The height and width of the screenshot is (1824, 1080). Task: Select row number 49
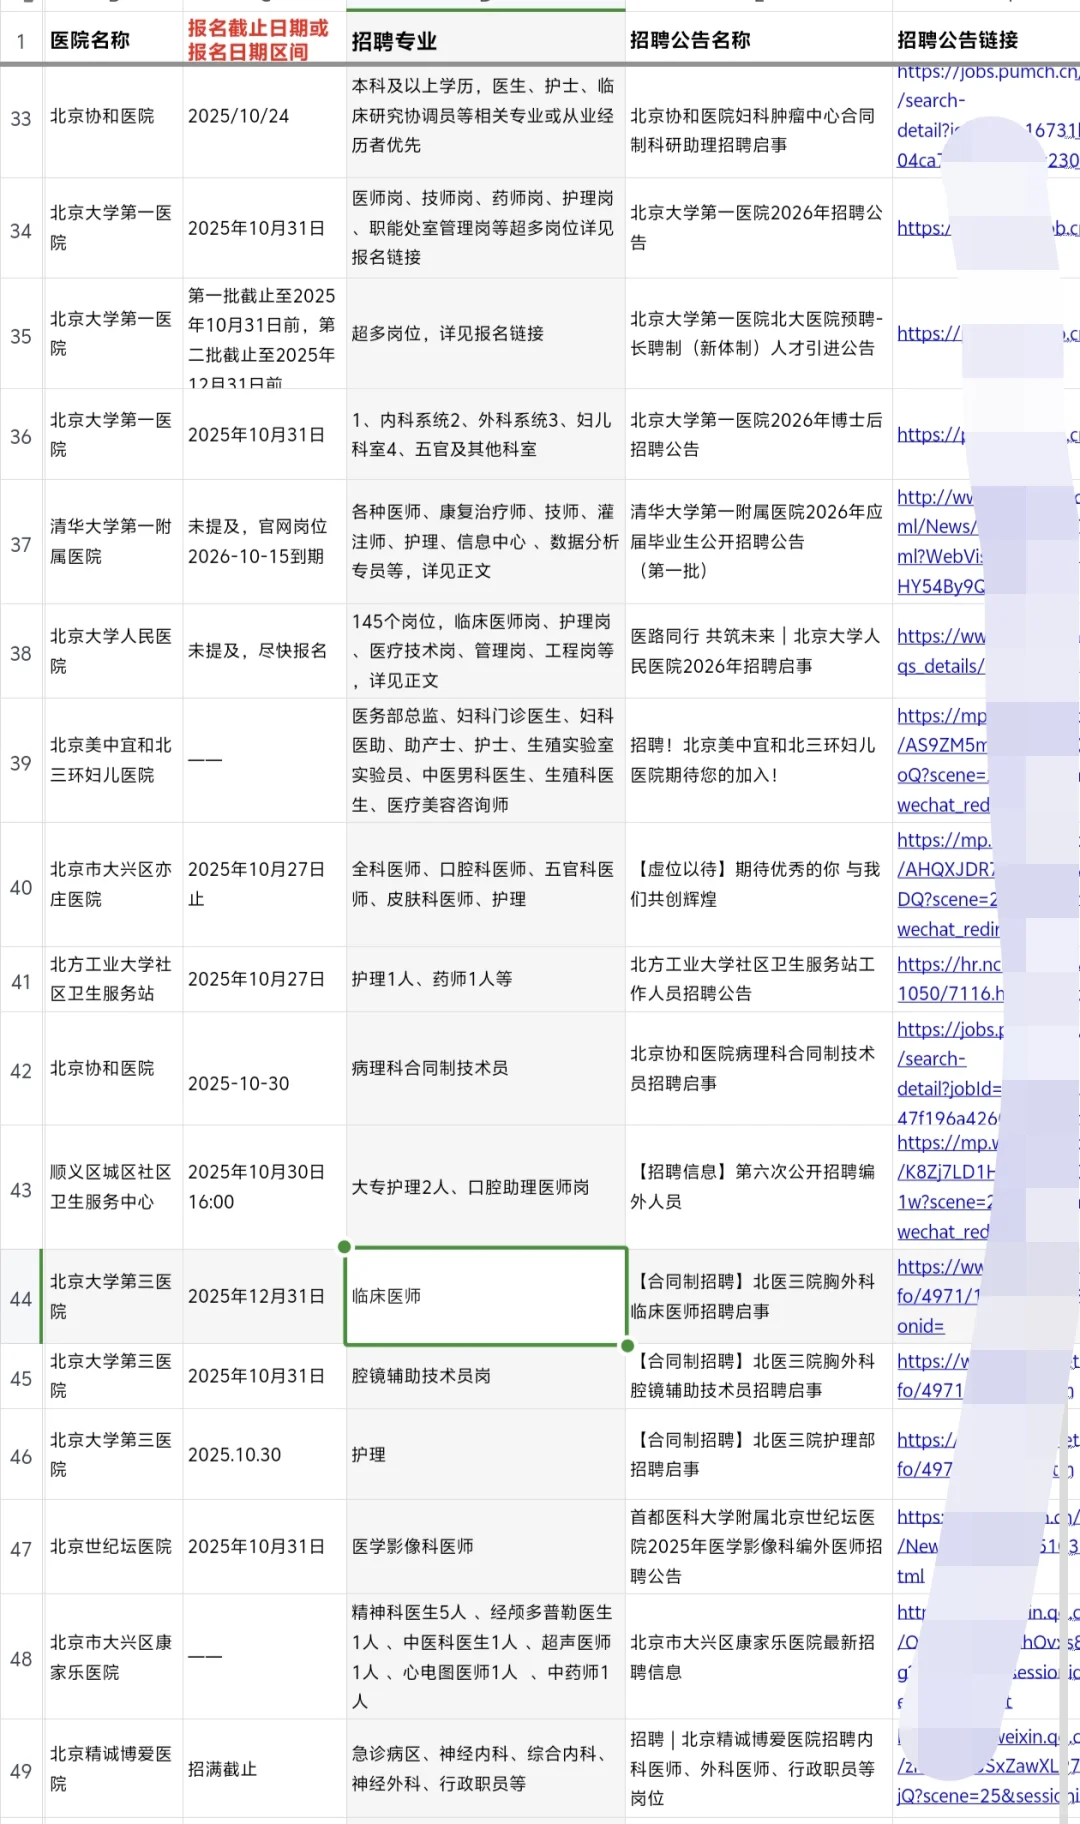click(x=21, y=1771)
